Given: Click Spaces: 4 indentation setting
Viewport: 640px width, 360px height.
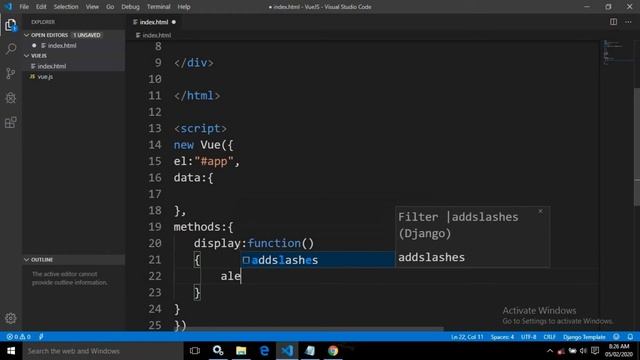Looking at the screenshot, I should (502, 337).
